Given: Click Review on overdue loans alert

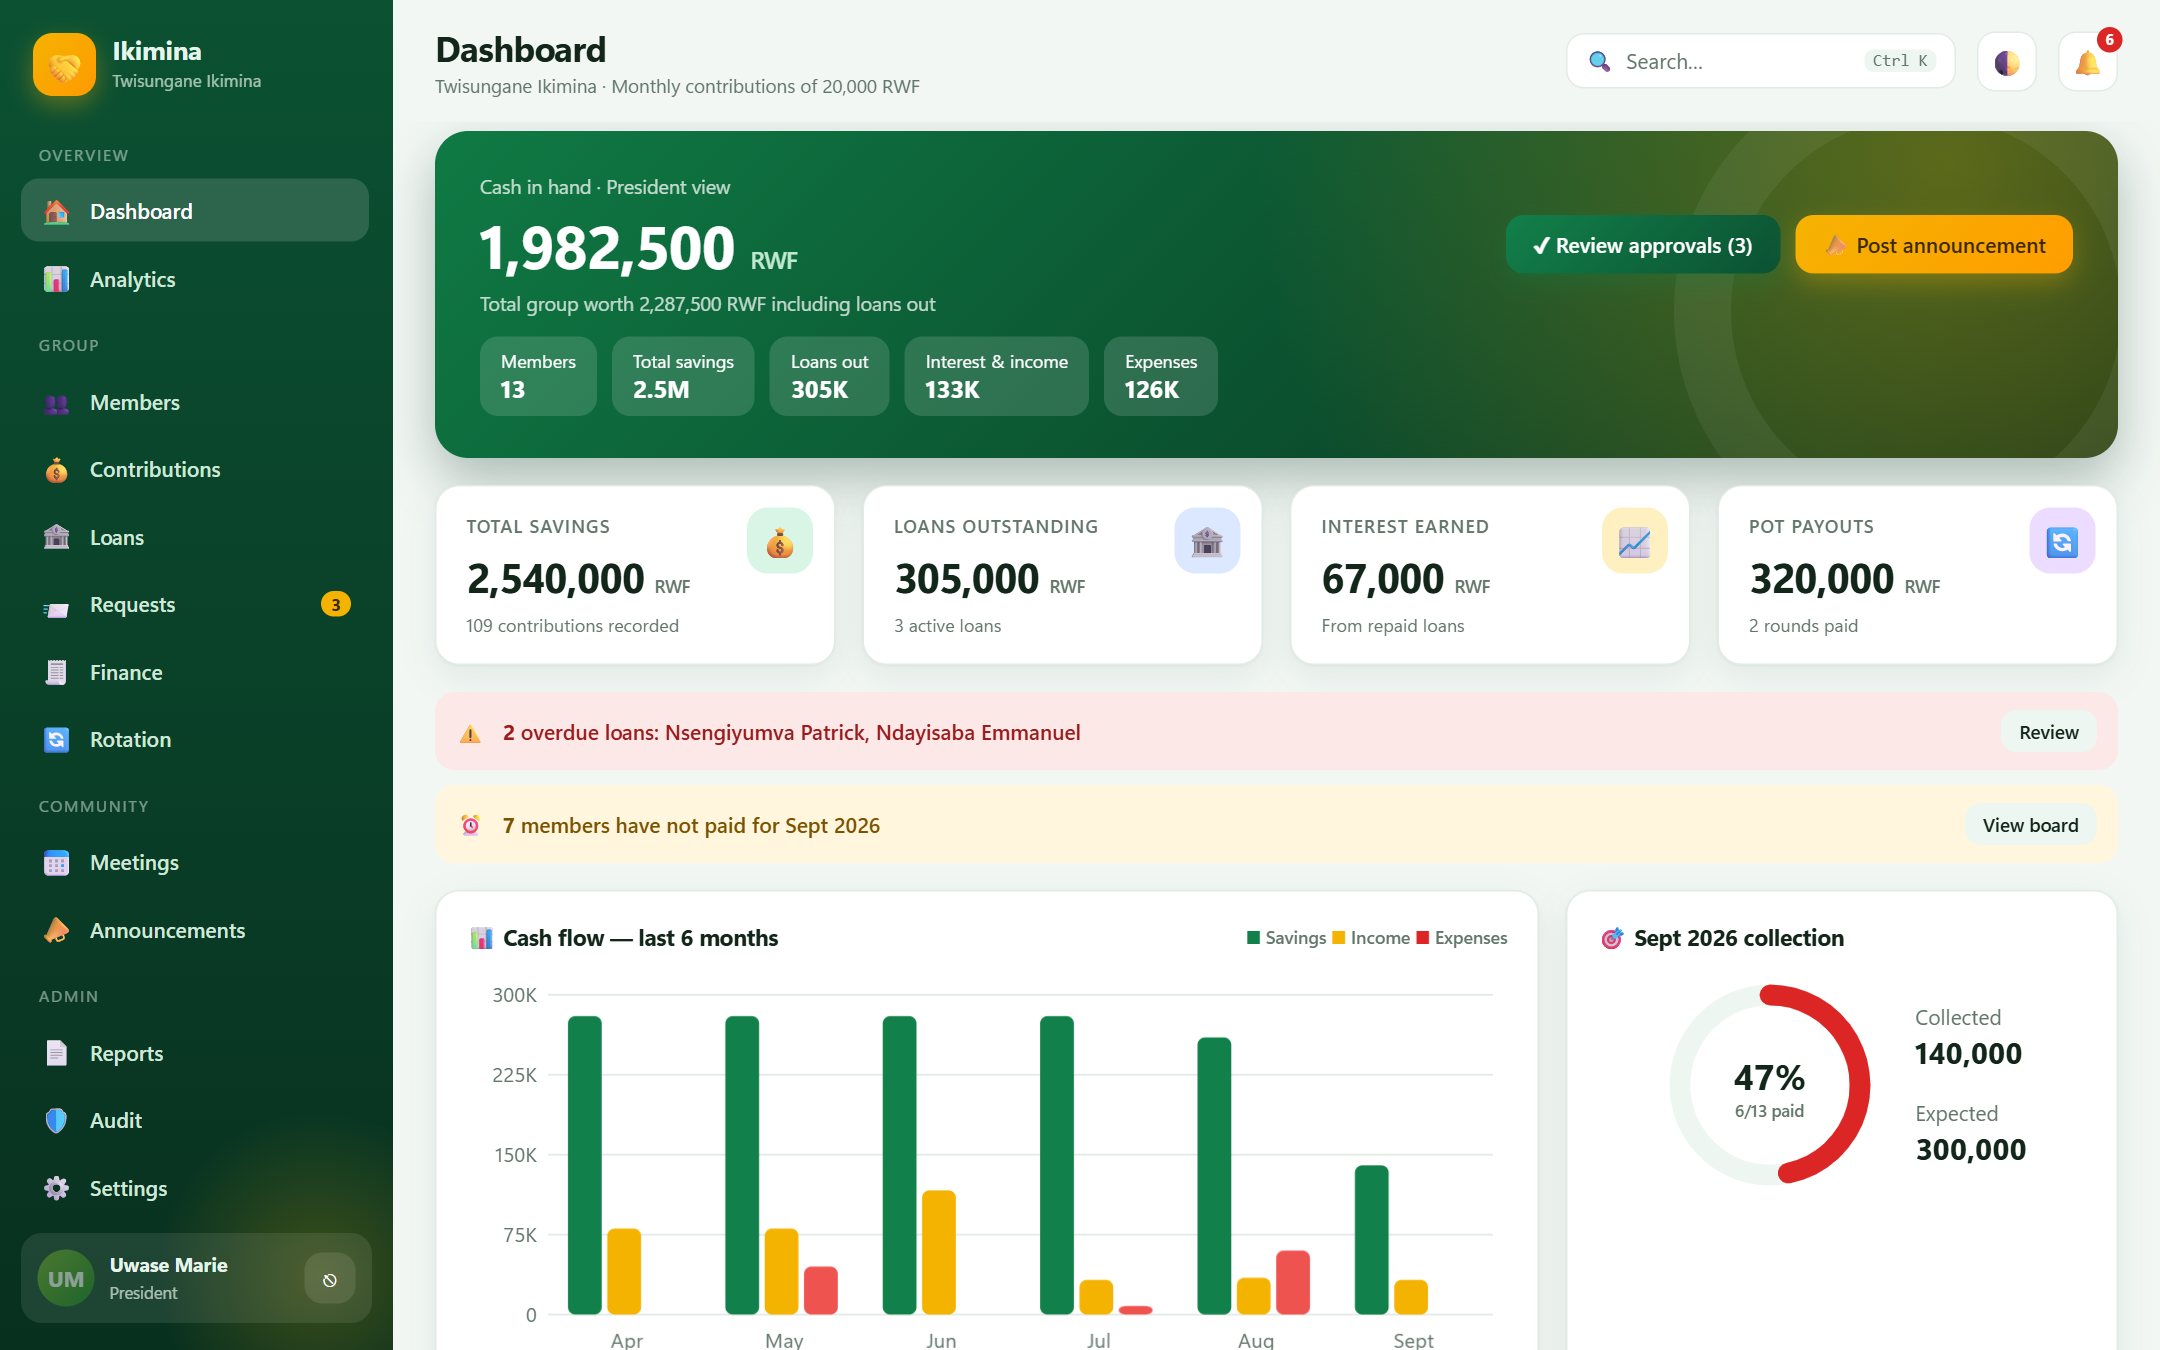Looking at the screenshot, I should click(x=2048, y=732).
